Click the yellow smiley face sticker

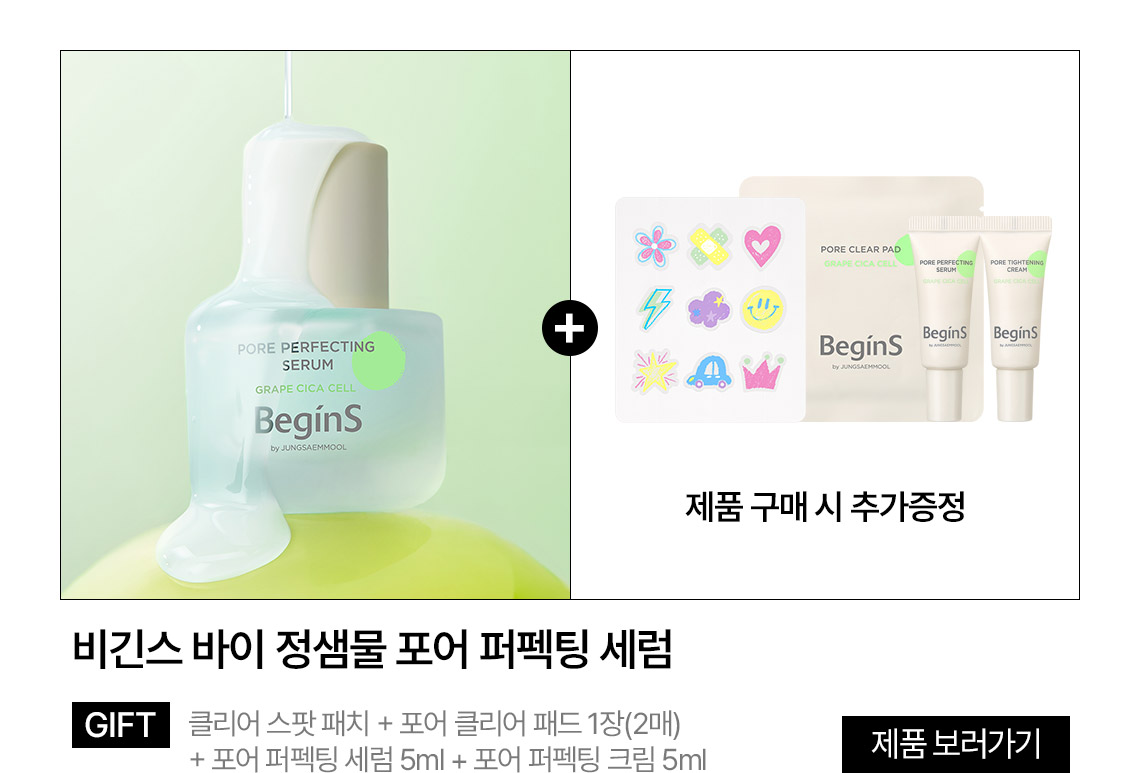(763, 308)
